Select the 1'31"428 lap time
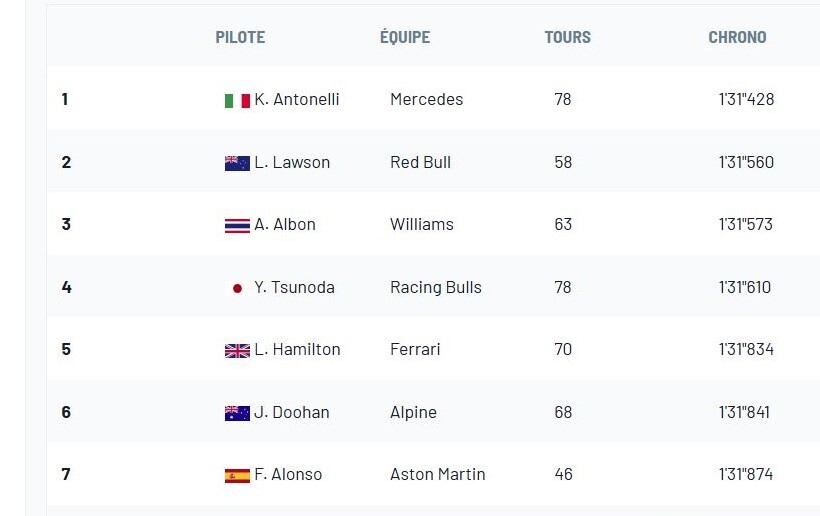The width and height of the screenshot is (820, 516). pos(746,99)
